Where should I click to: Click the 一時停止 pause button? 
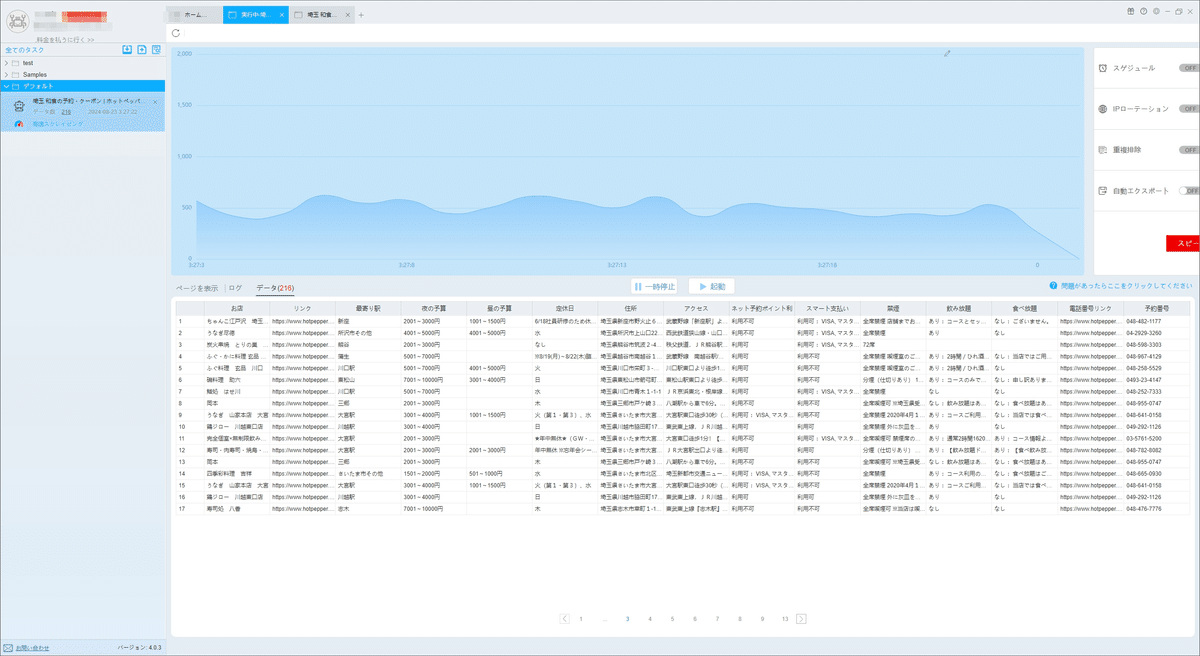click(654, 286)
